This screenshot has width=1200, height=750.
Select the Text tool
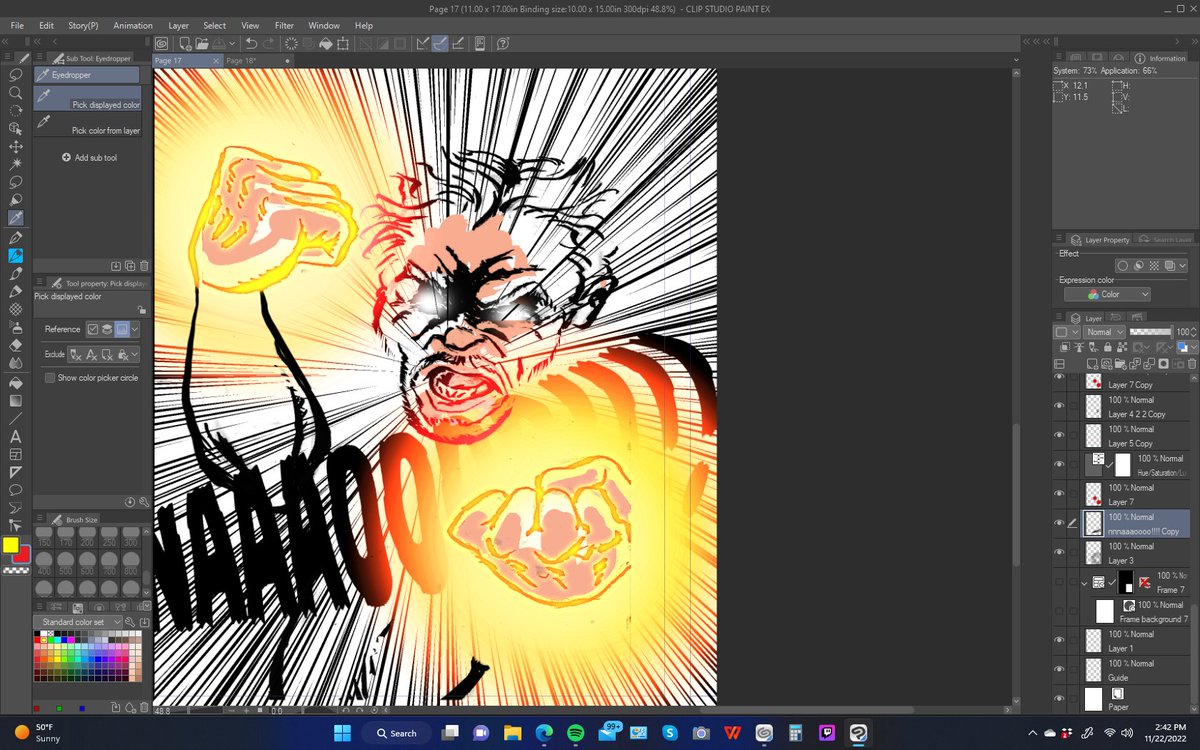pos(16,436)
